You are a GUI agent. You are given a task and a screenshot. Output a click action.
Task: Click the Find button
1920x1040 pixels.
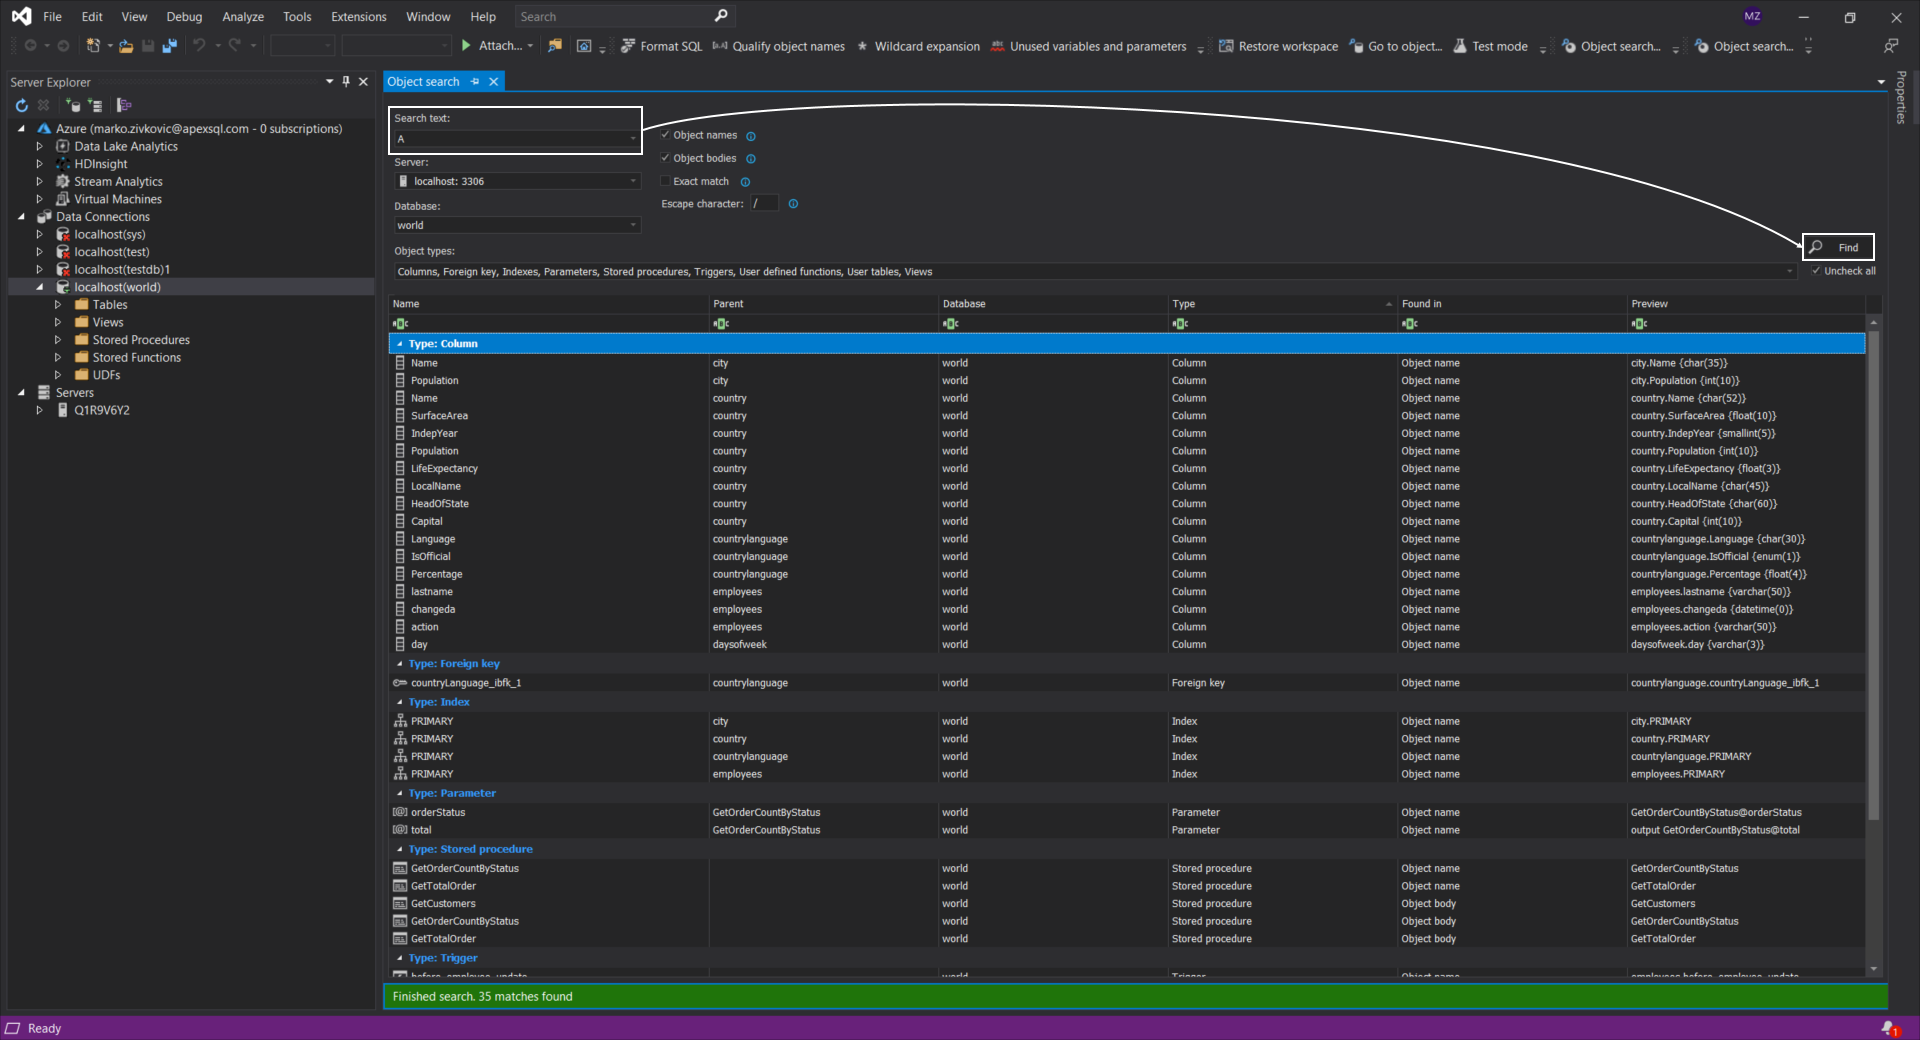[x=1838, y=247]
